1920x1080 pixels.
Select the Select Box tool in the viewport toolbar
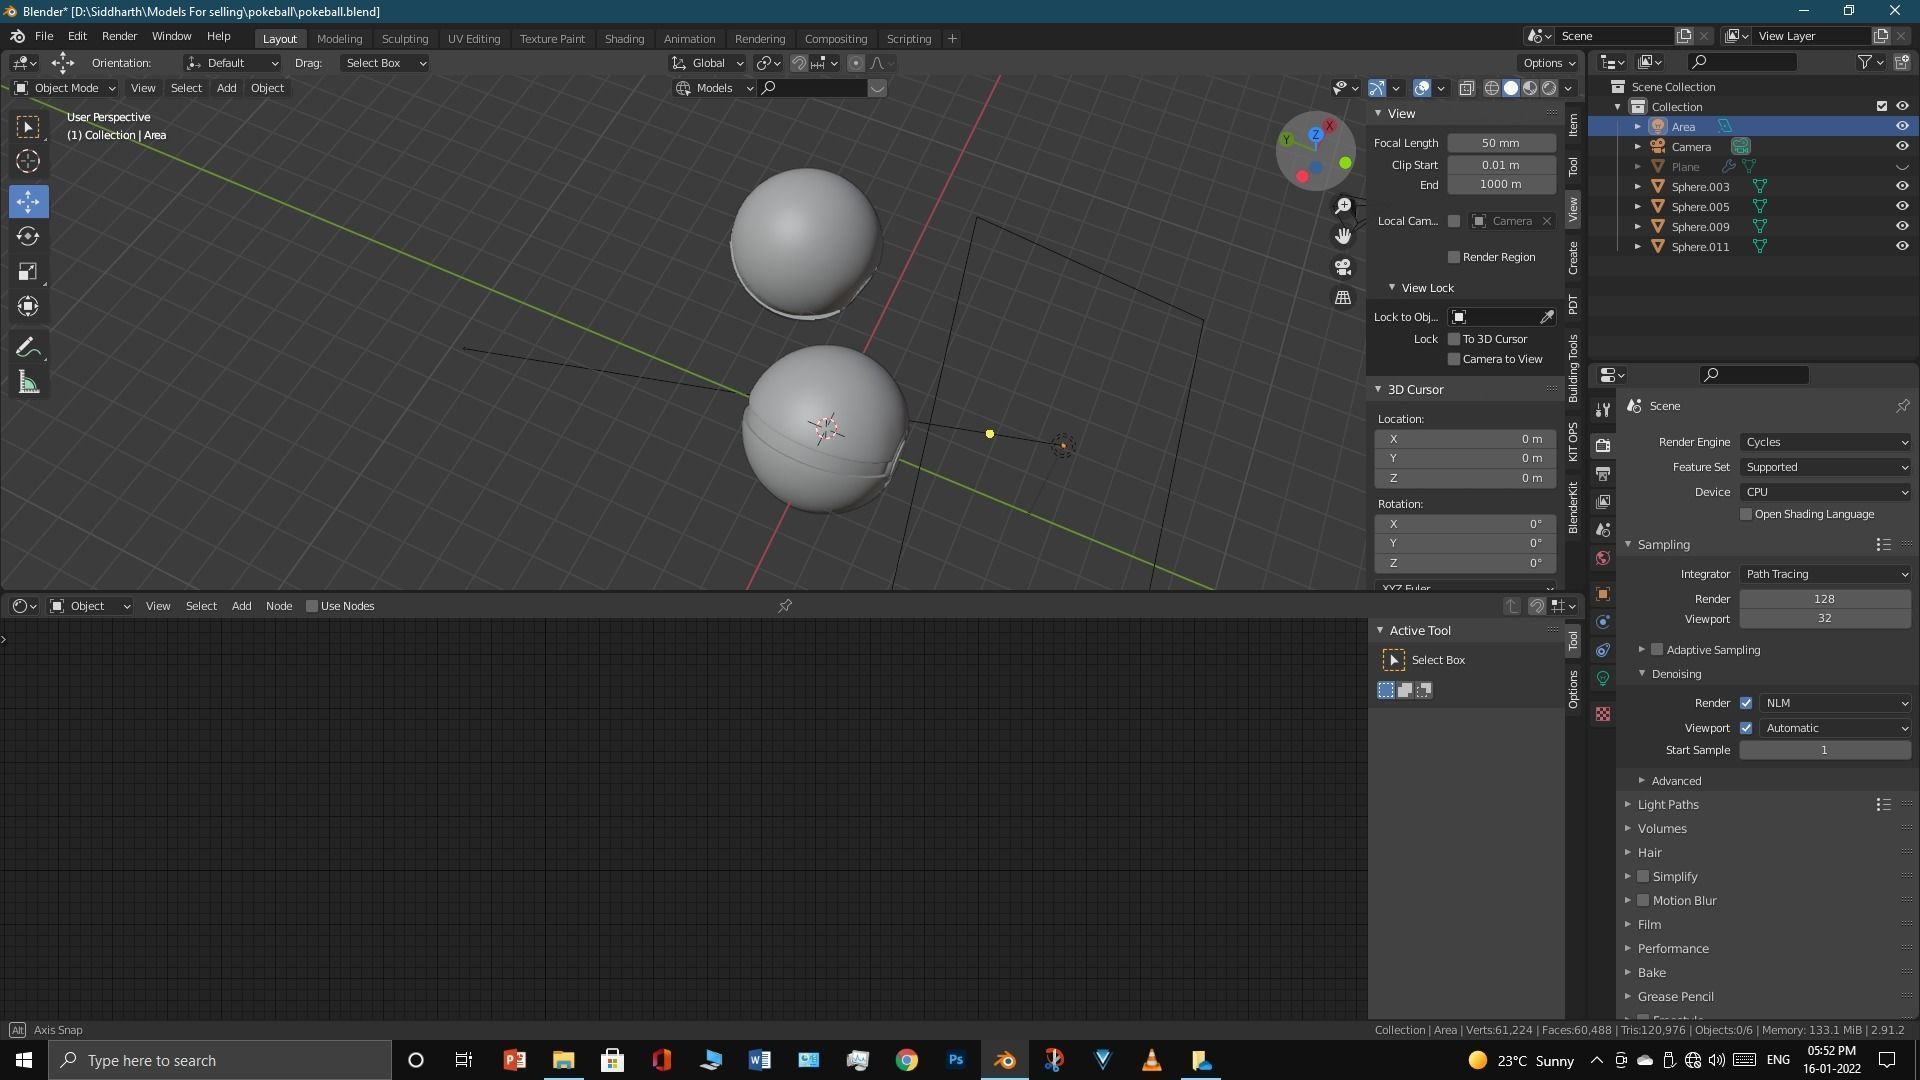(28, 127)
